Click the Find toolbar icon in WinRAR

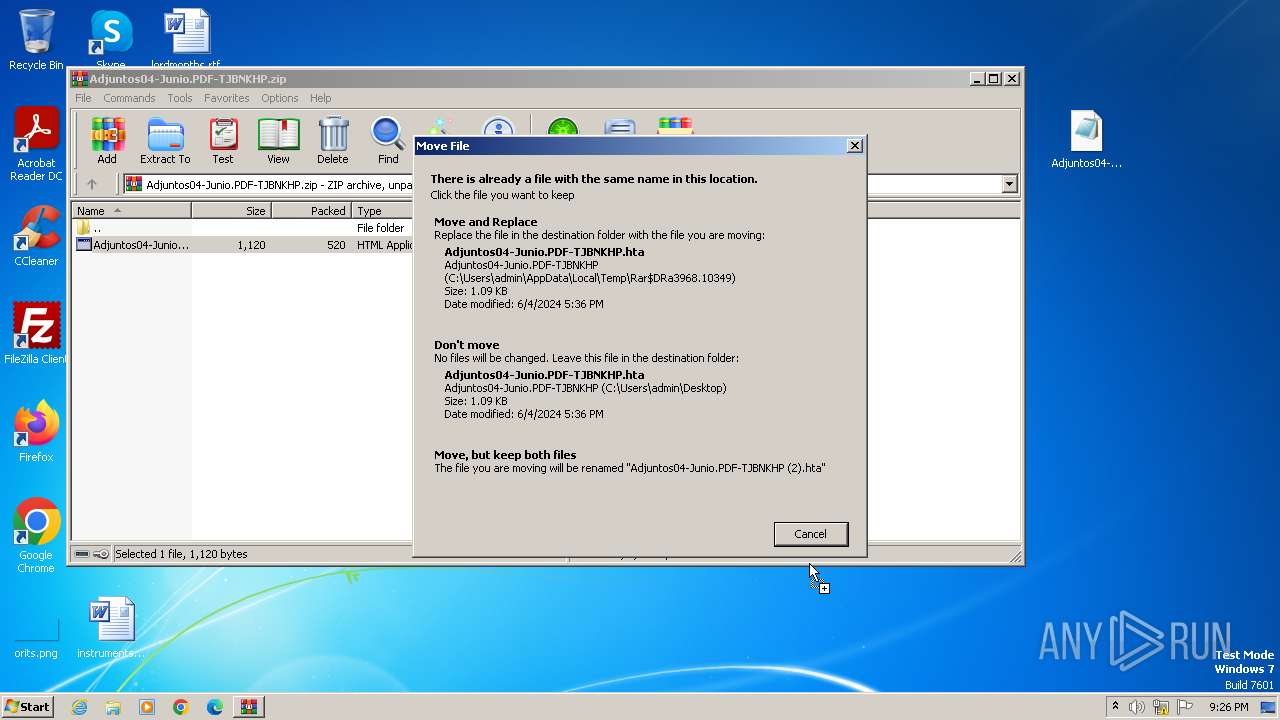pos(388,141)
